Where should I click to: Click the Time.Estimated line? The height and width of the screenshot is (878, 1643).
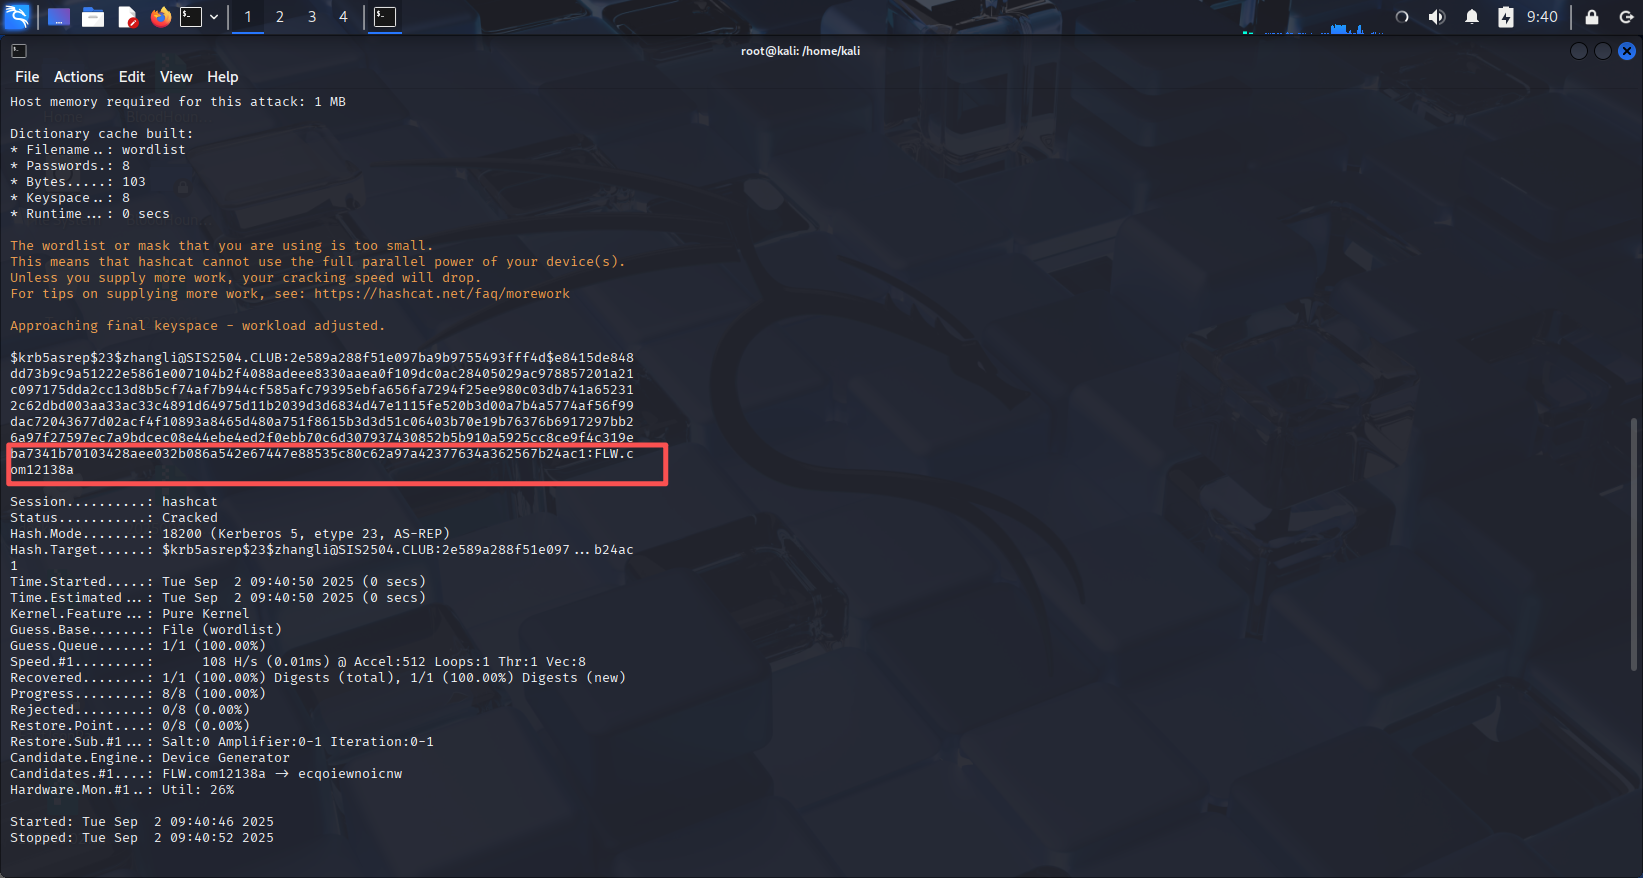pos(218,598)
